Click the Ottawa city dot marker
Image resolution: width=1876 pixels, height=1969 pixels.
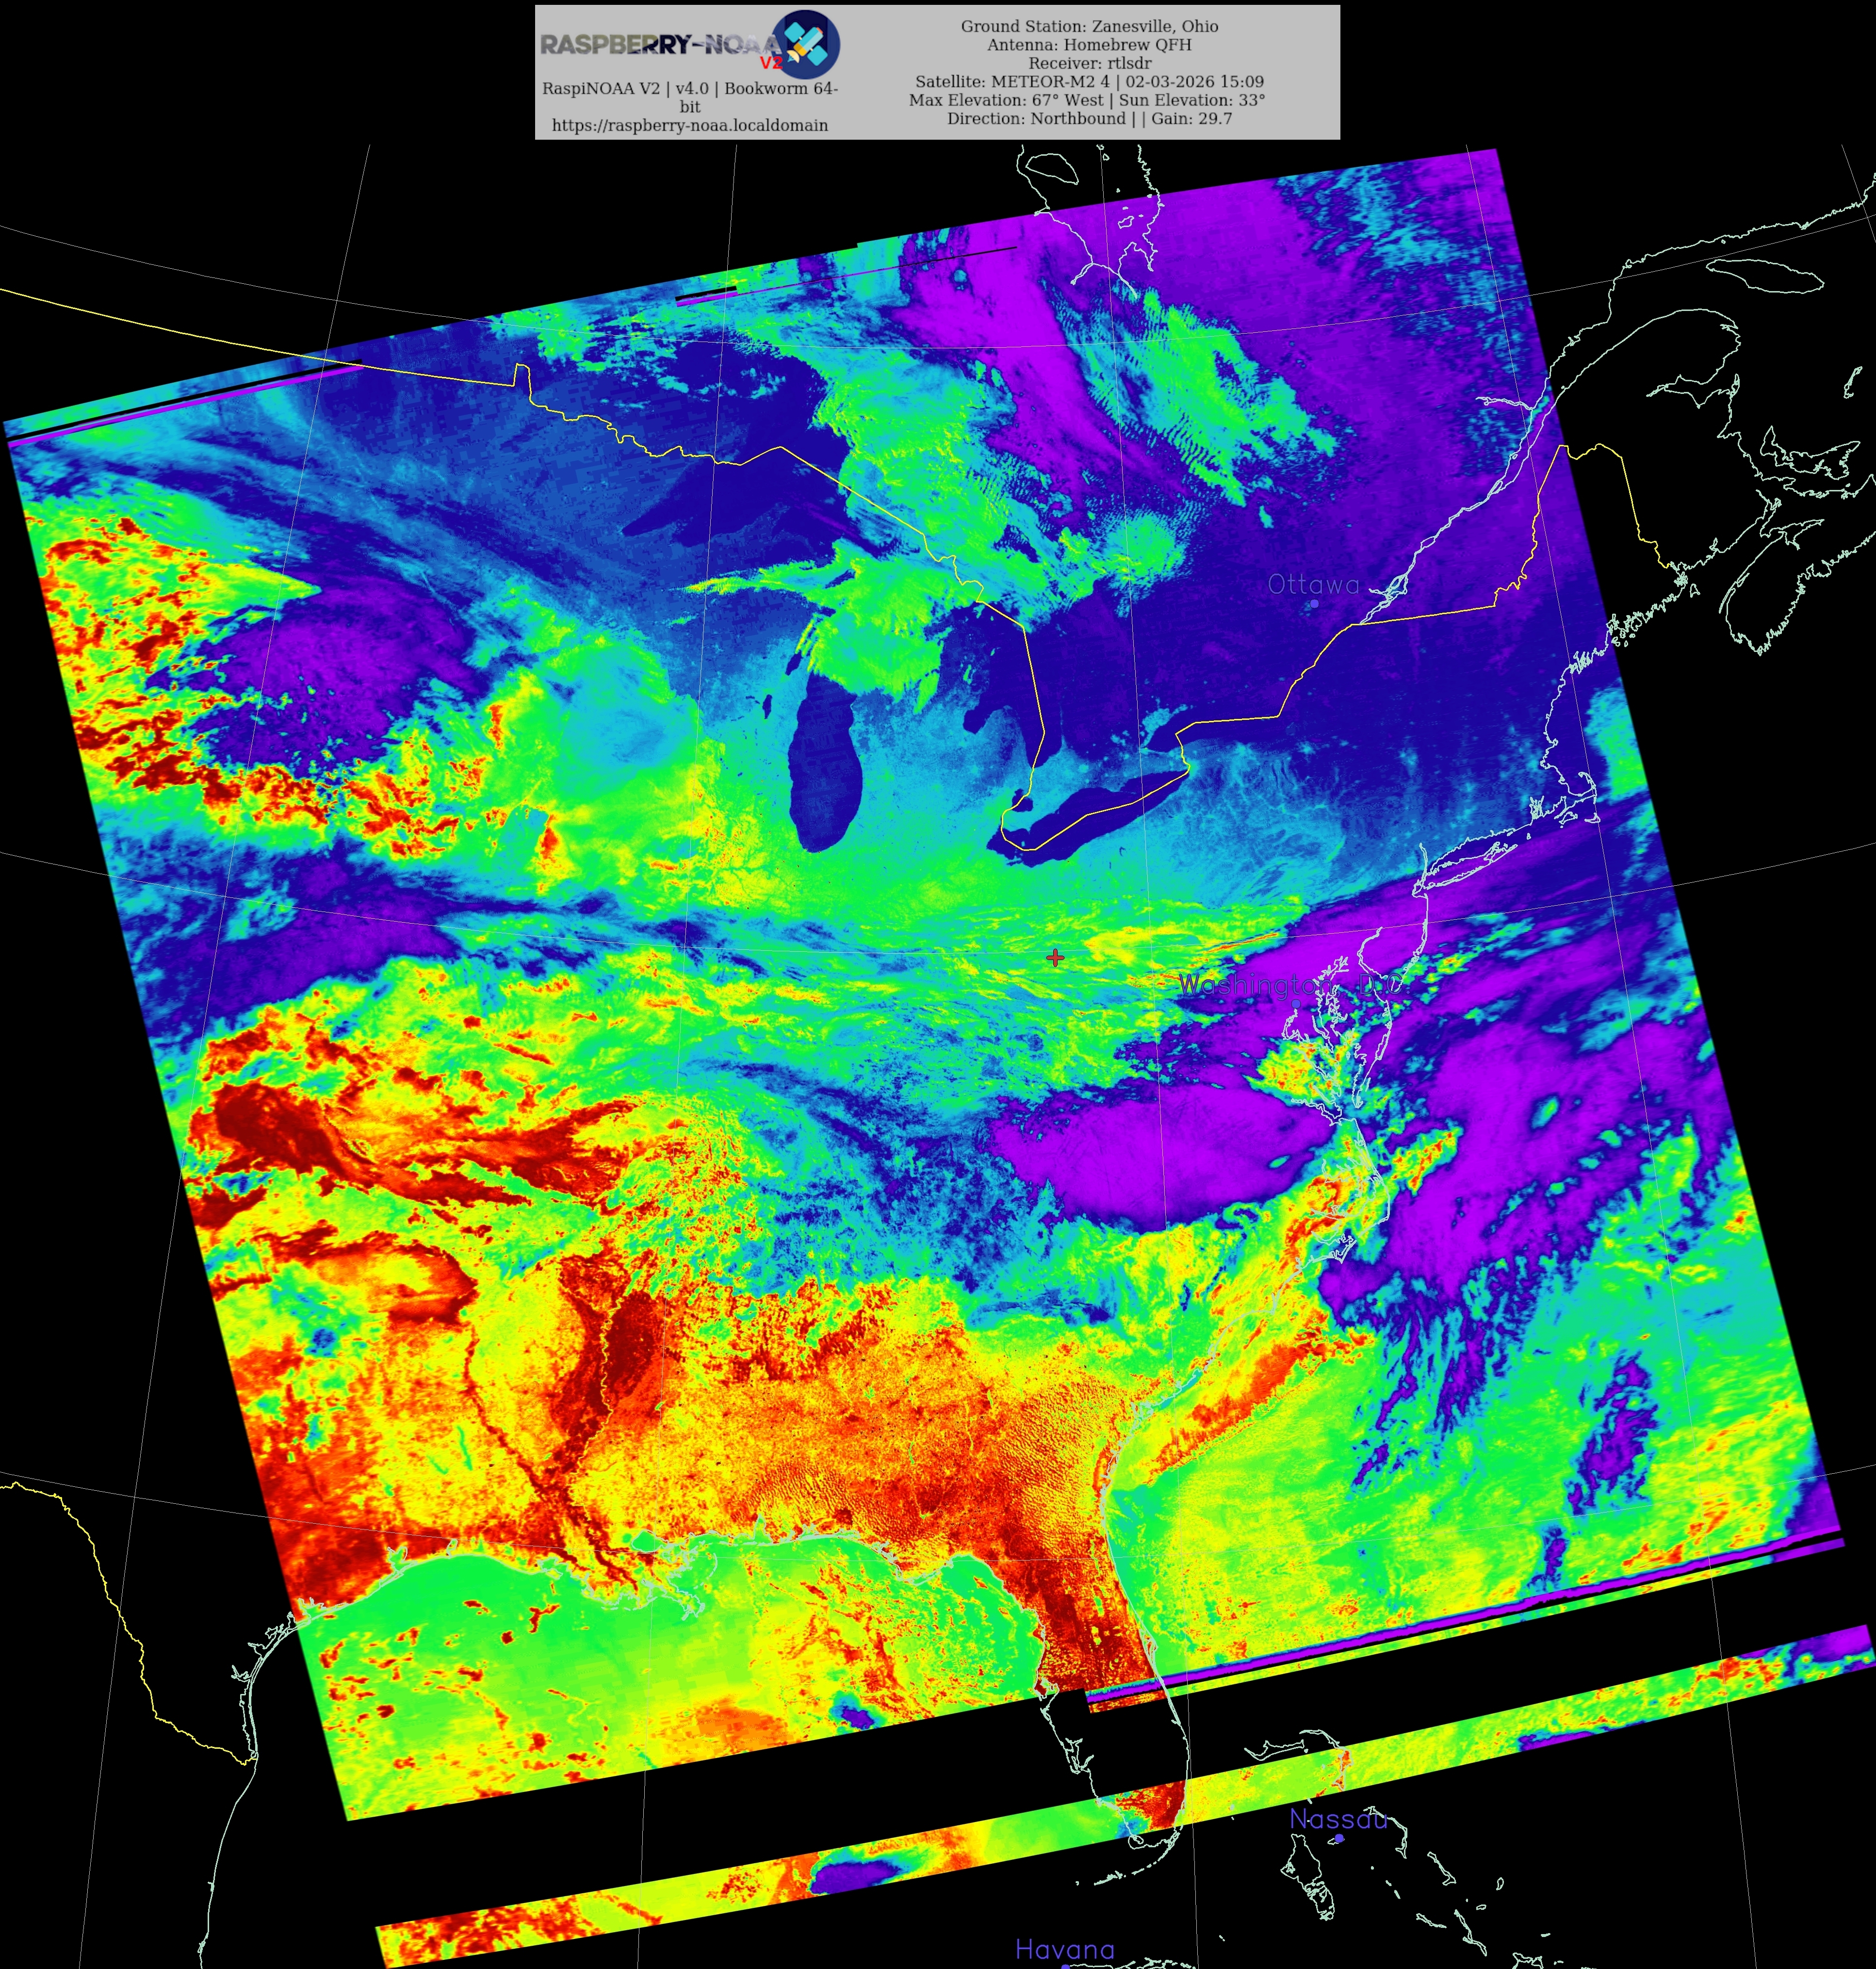point(1314,604)
